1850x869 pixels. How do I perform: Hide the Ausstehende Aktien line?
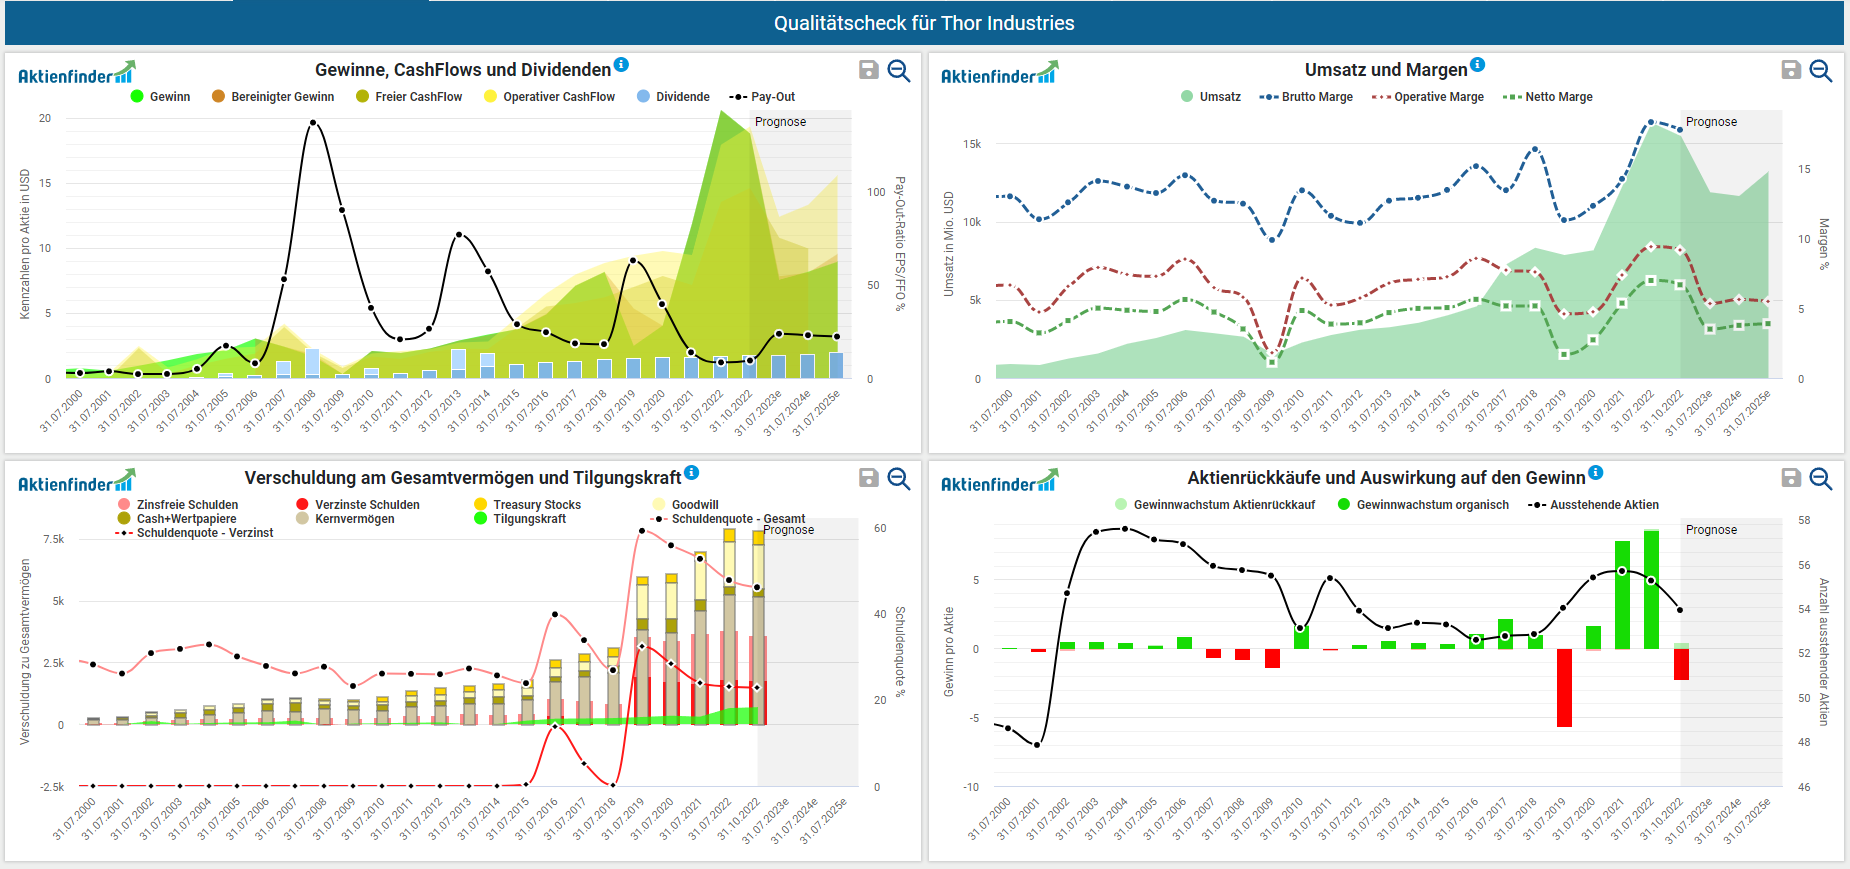tap(1593, 505)
